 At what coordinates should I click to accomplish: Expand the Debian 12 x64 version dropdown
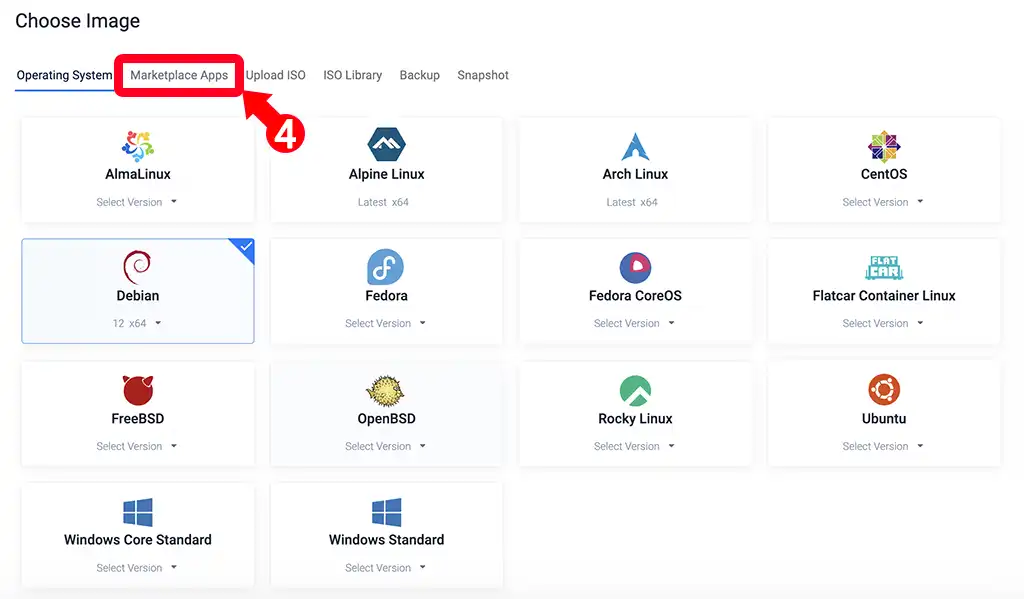136,323
